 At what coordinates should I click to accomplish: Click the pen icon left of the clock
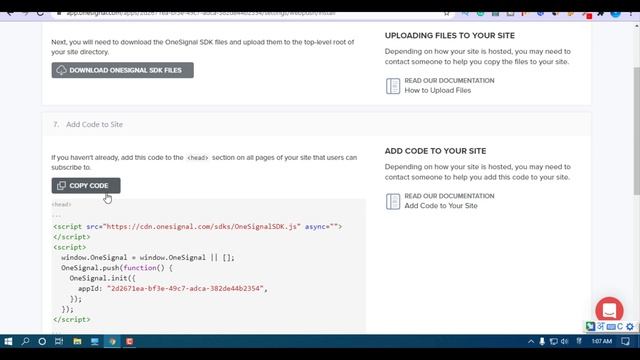579,341
